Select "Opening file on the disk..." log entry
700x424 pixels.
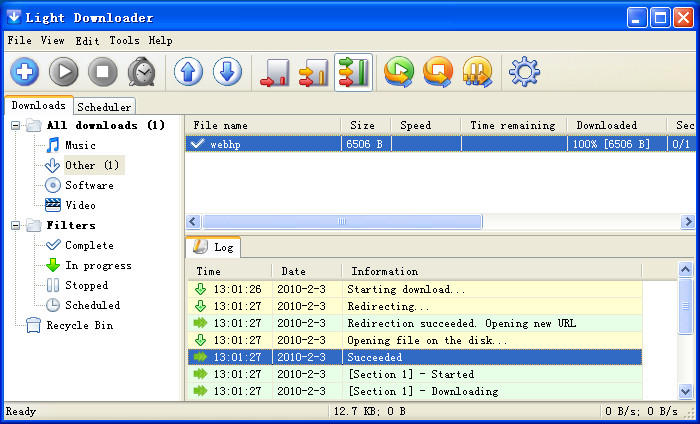[415, 340]
